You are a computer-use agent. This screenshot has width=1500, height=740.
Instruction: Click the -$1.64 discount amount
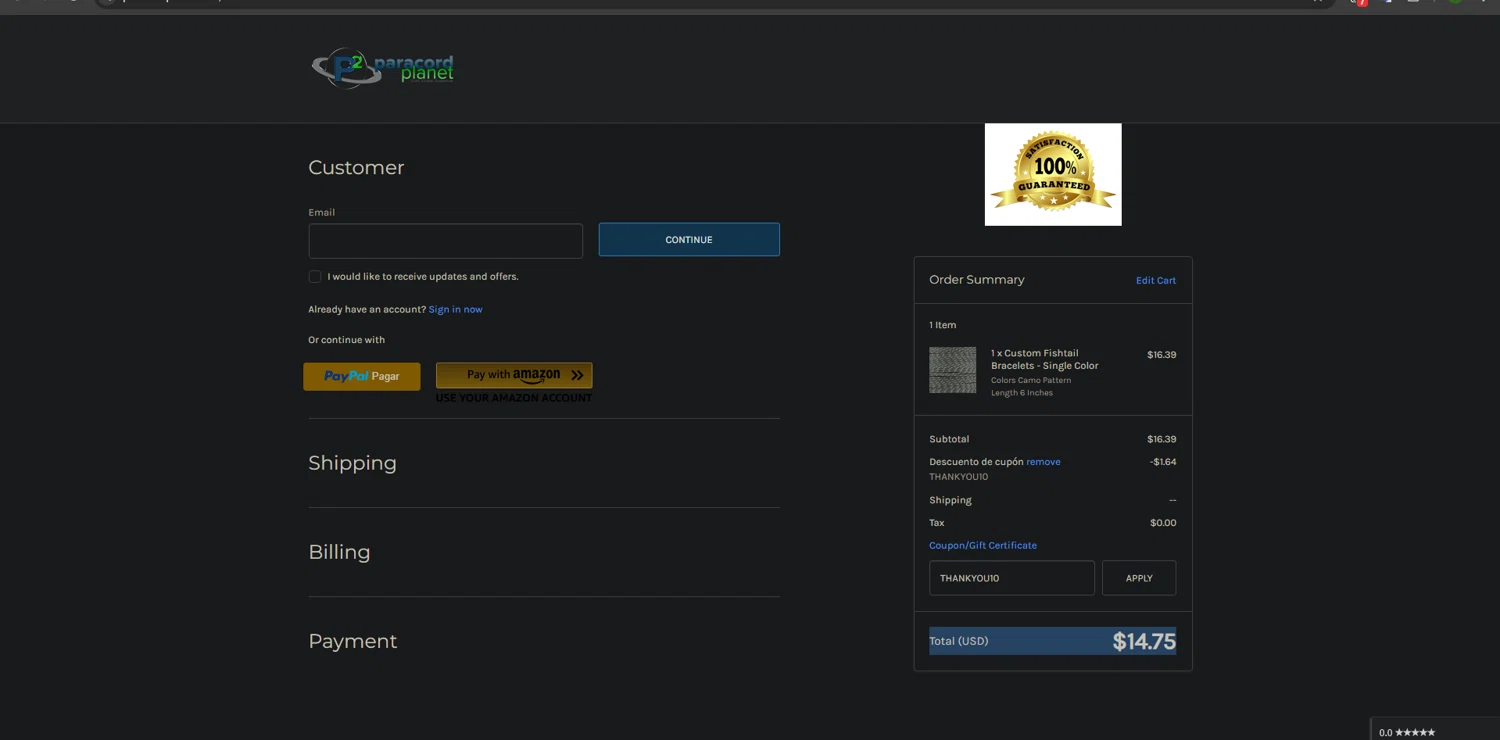click(1163, 462)
